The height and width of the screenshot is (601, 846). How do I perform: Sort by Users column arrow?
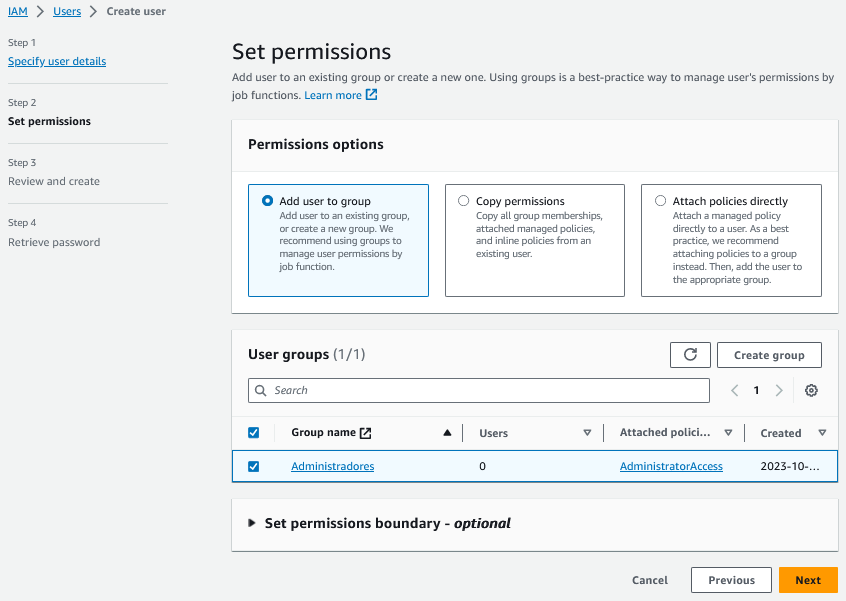click(x=587, y=433)
